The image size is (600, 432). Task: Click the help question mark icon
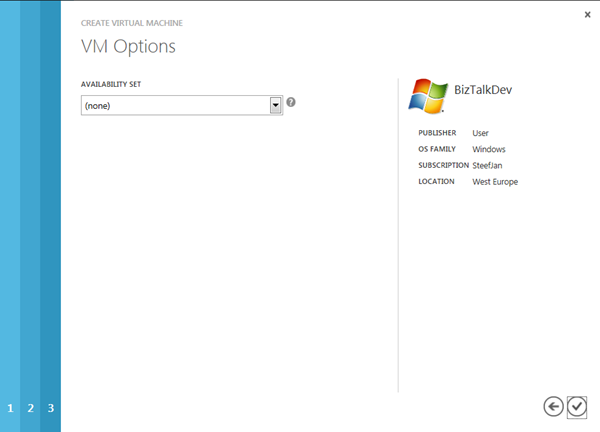pyautogui.click(x=291, y=102)
